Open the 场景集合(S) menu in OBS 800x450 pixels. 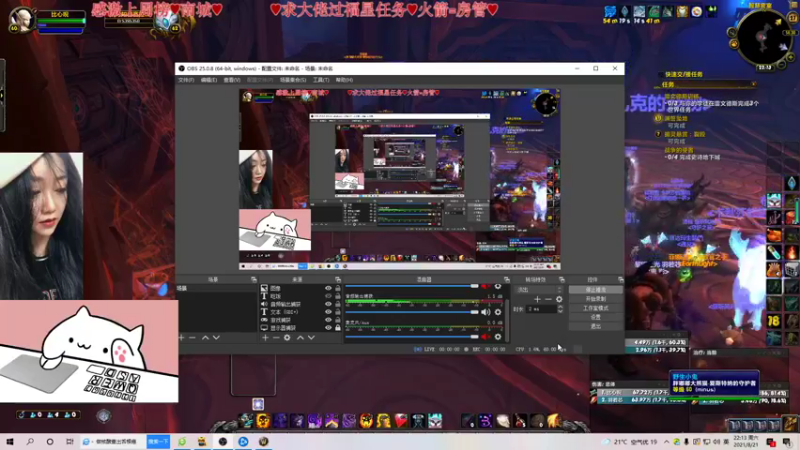[x=293, y=80]
